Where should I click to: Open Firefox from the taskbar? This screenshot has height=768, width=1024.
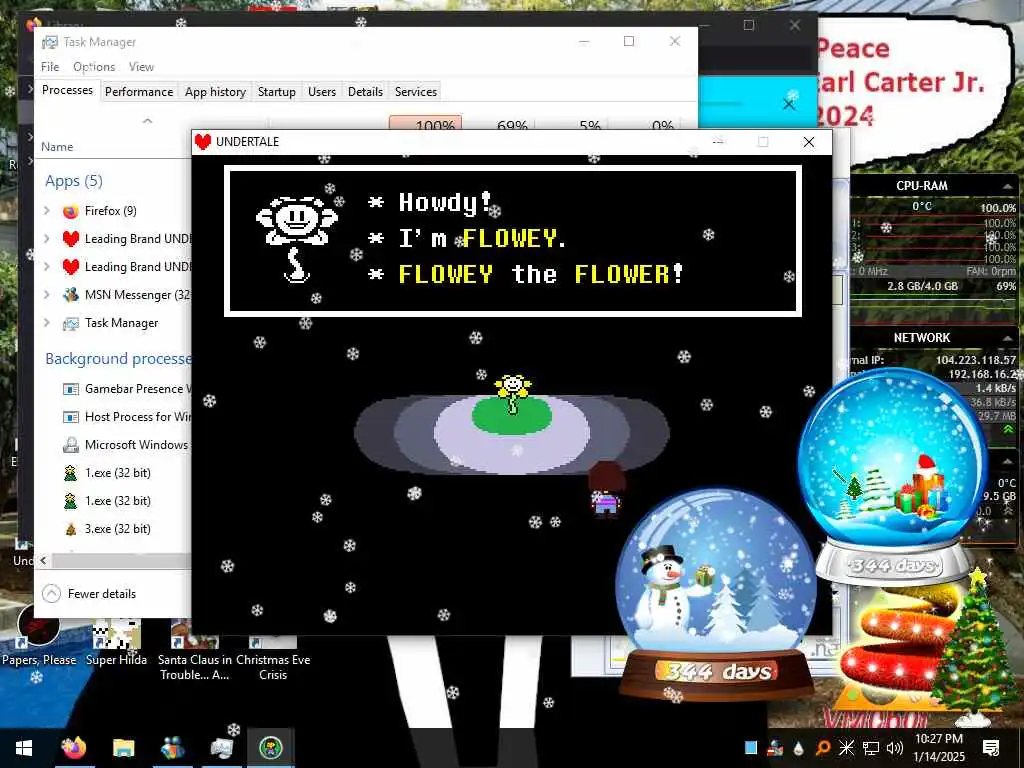(x=74, y=748)
